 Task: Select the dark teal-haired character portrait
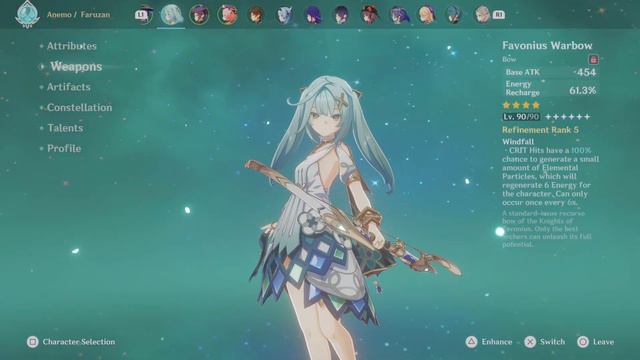(454, 15)
